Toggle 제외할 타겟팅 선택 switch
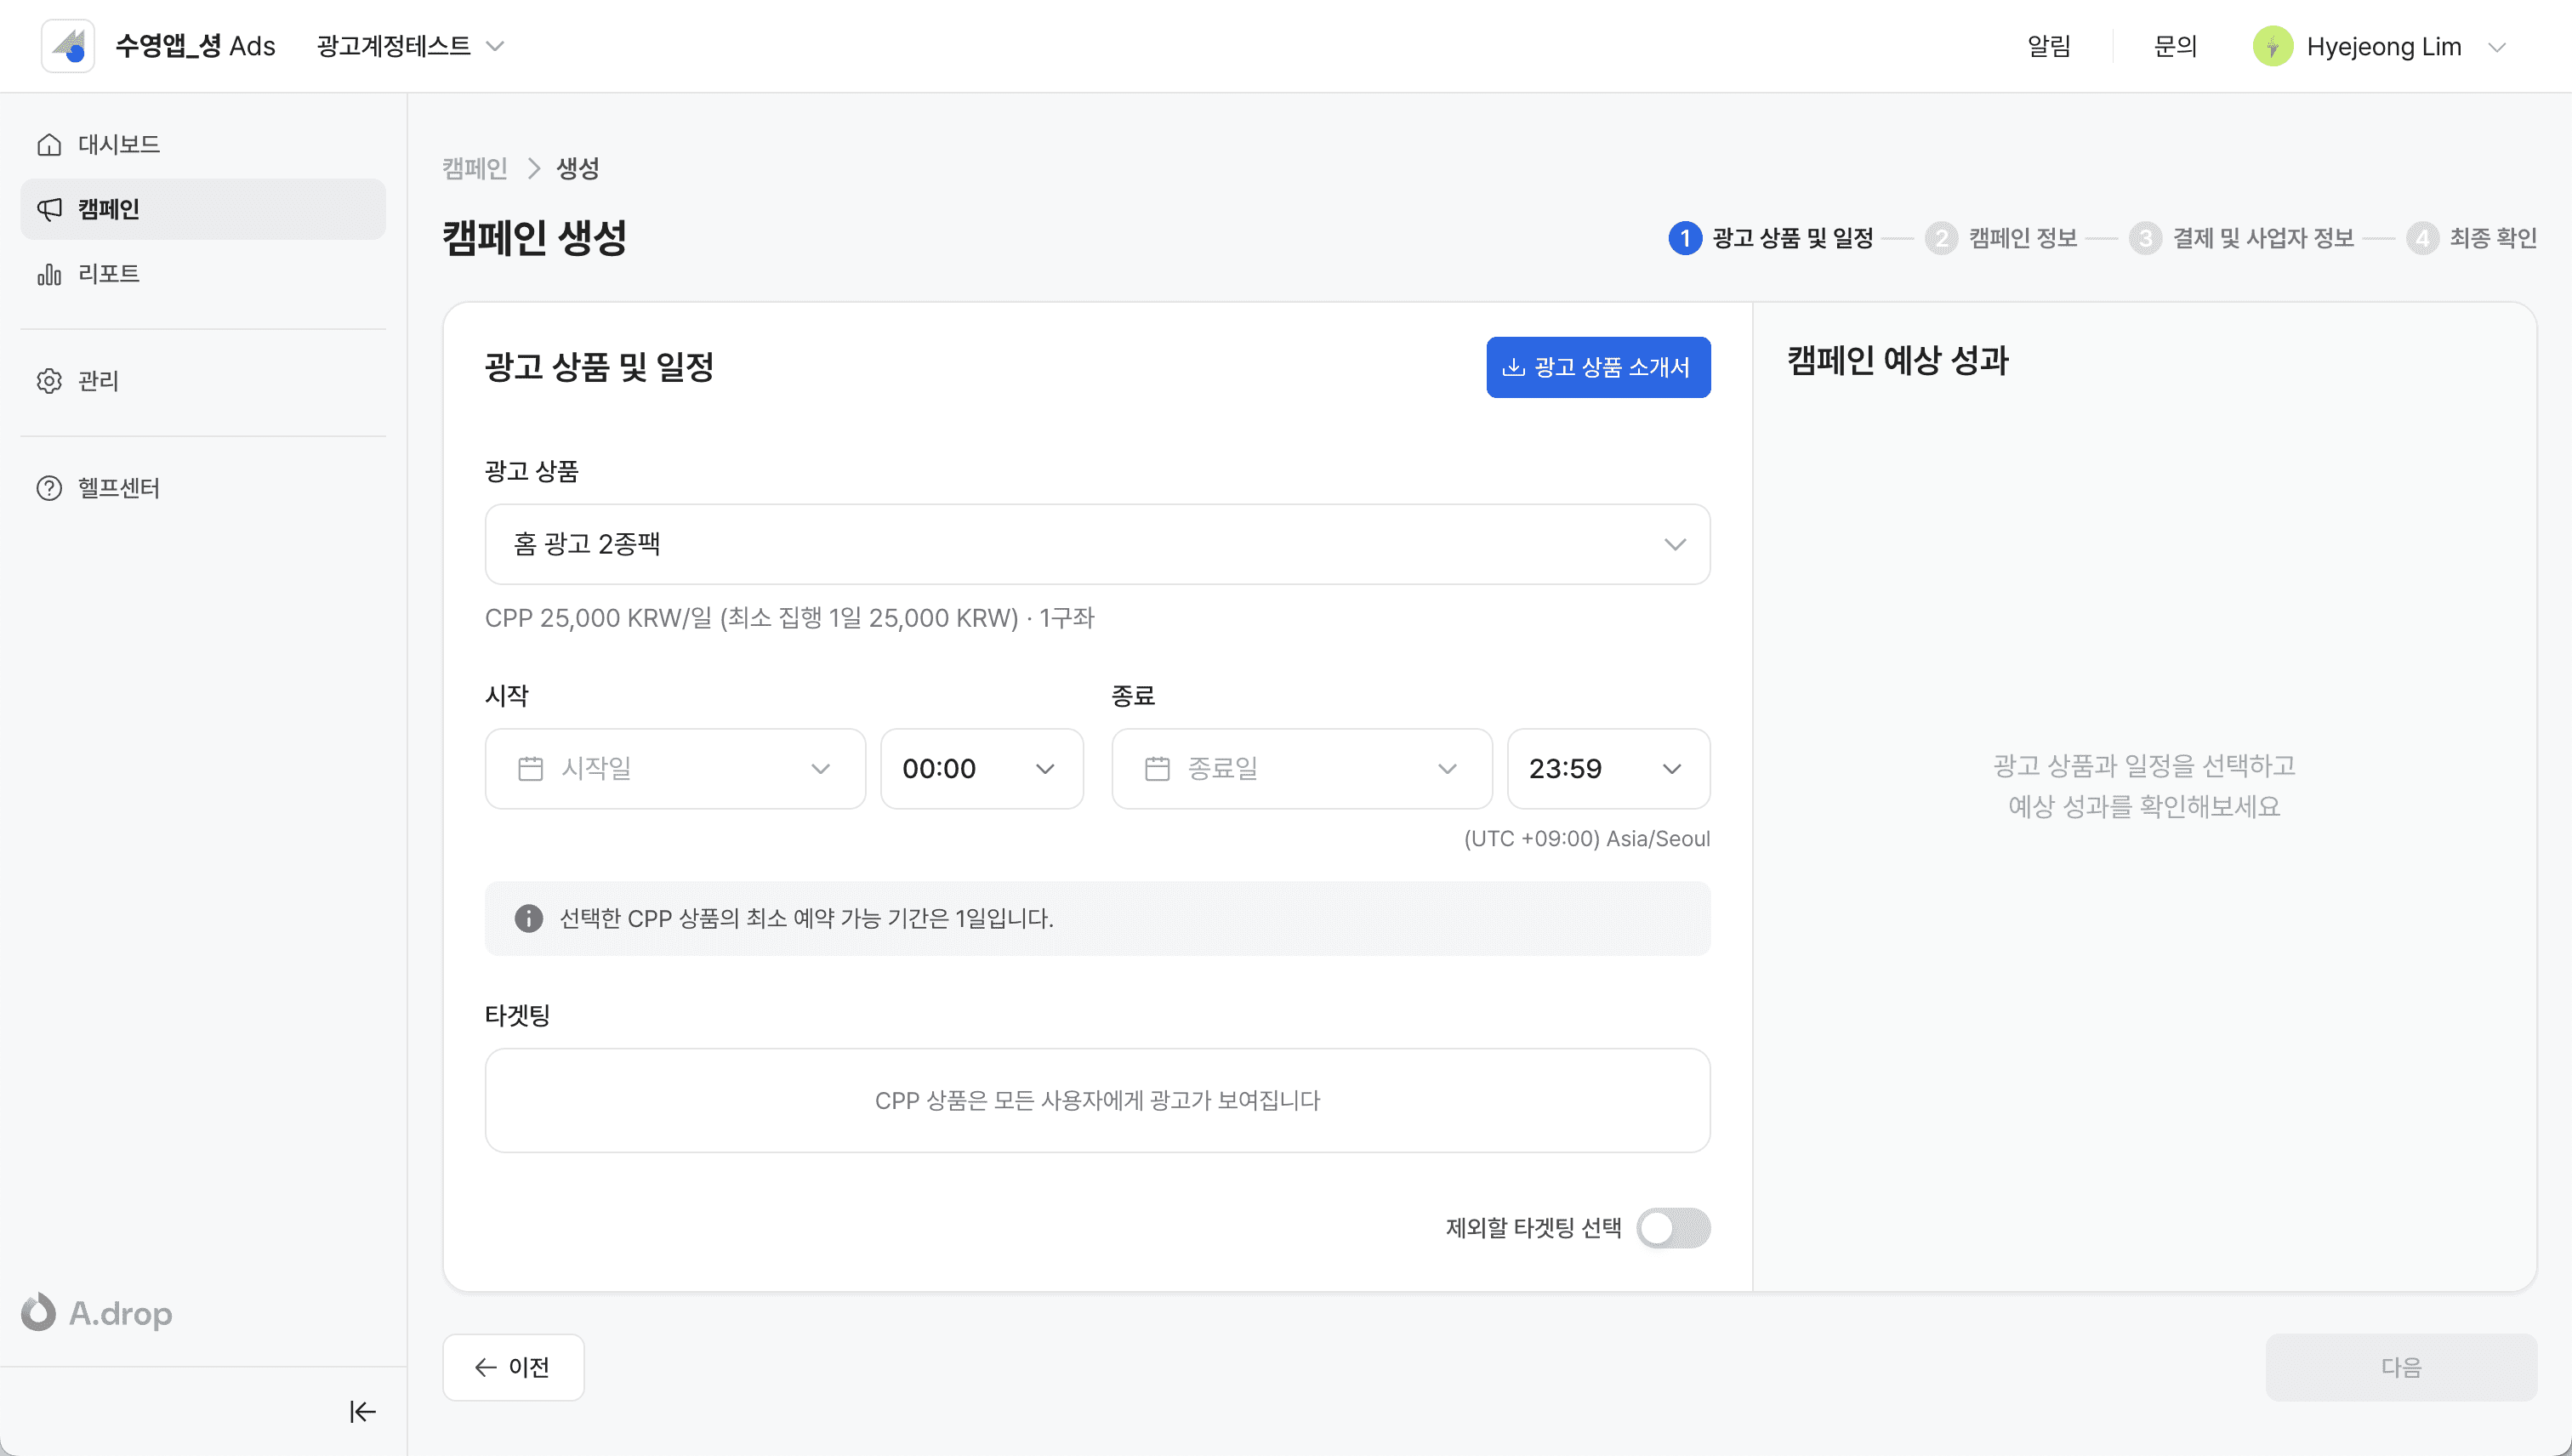 pos(1672,1228)
